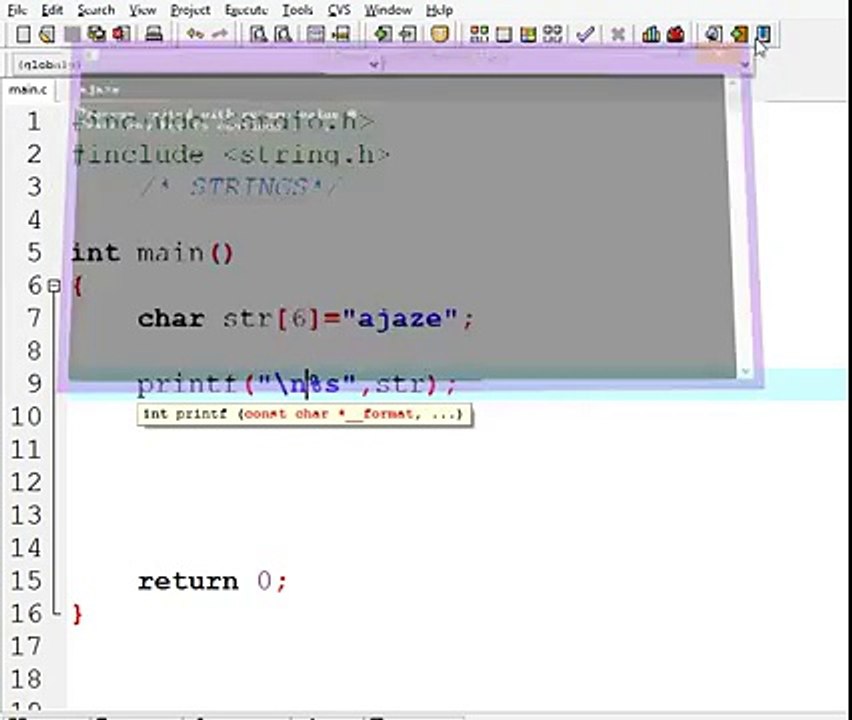The width and height of the screenshot is (852, 720).
Task: Delete profiling information red icon
Action: click(x=675, y=34)
